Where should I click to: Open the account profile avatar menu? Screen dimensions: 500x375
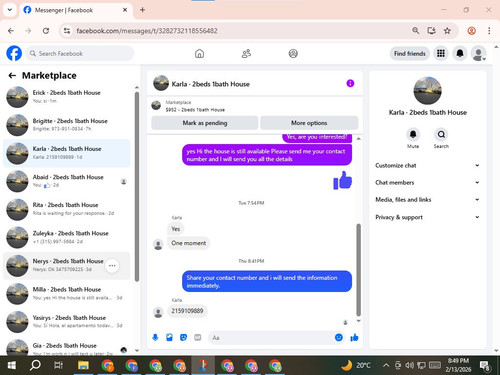(478, 53)
